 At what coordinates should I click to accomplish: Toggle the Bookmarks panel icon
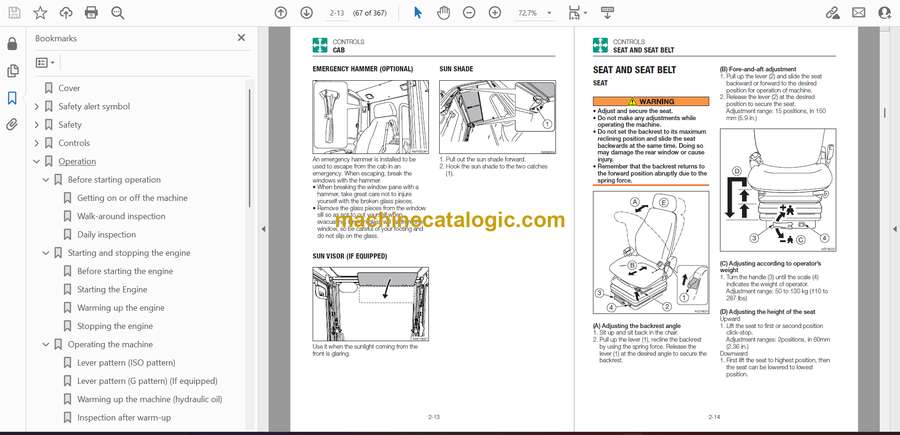pos(12,98)
